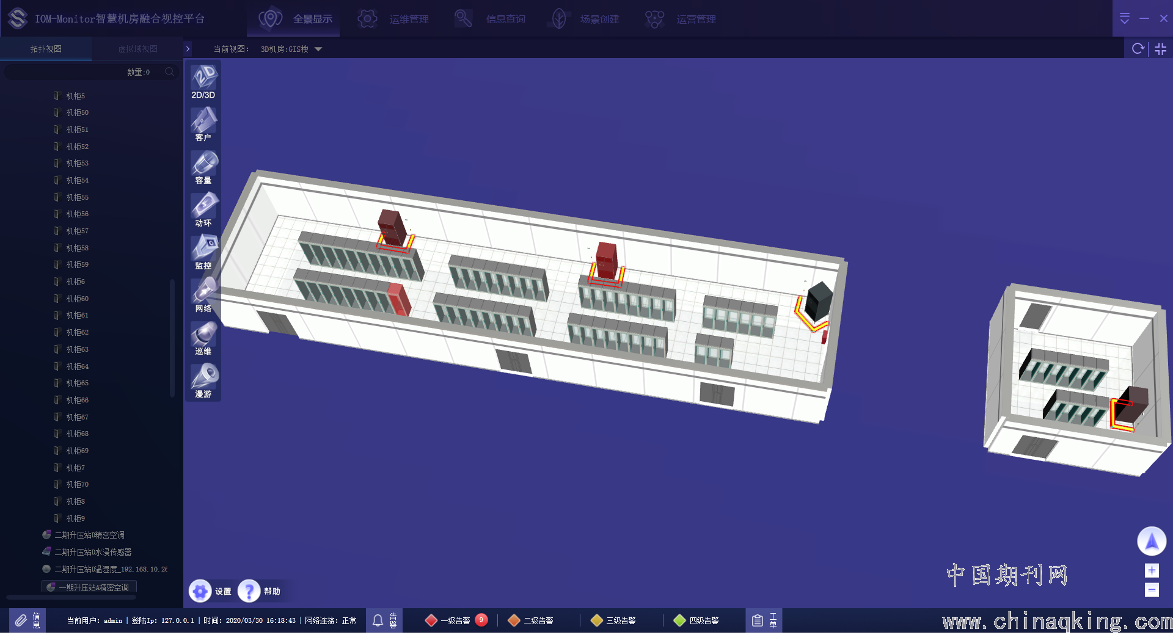Viewport: 1173px width, 633px height.
Task: Click the tree panel vertical scrollbar
Action: pos(173,338)
